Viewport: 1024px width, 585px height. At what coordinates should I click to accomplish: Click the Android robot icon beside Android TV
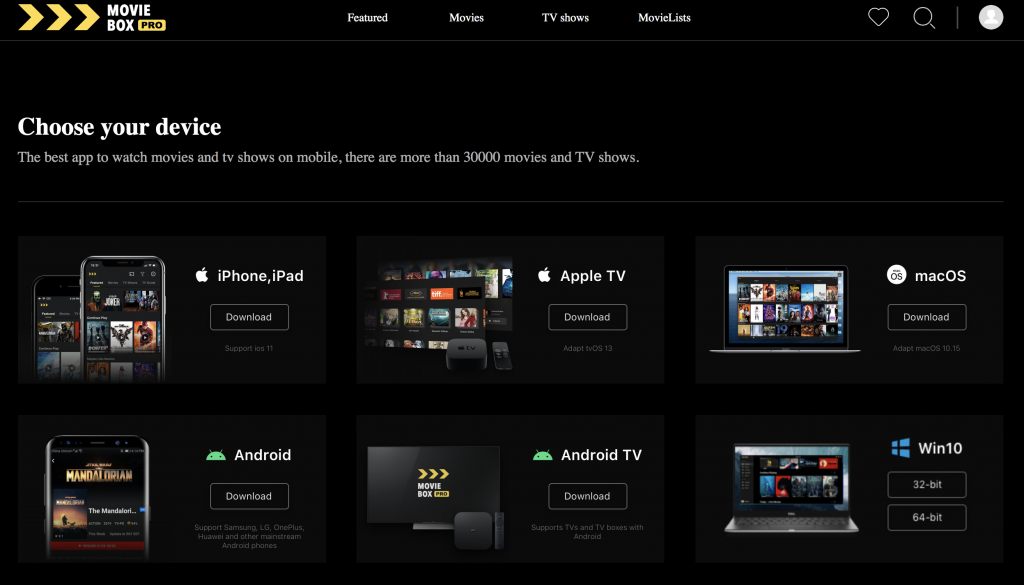[x=543, y=455]
